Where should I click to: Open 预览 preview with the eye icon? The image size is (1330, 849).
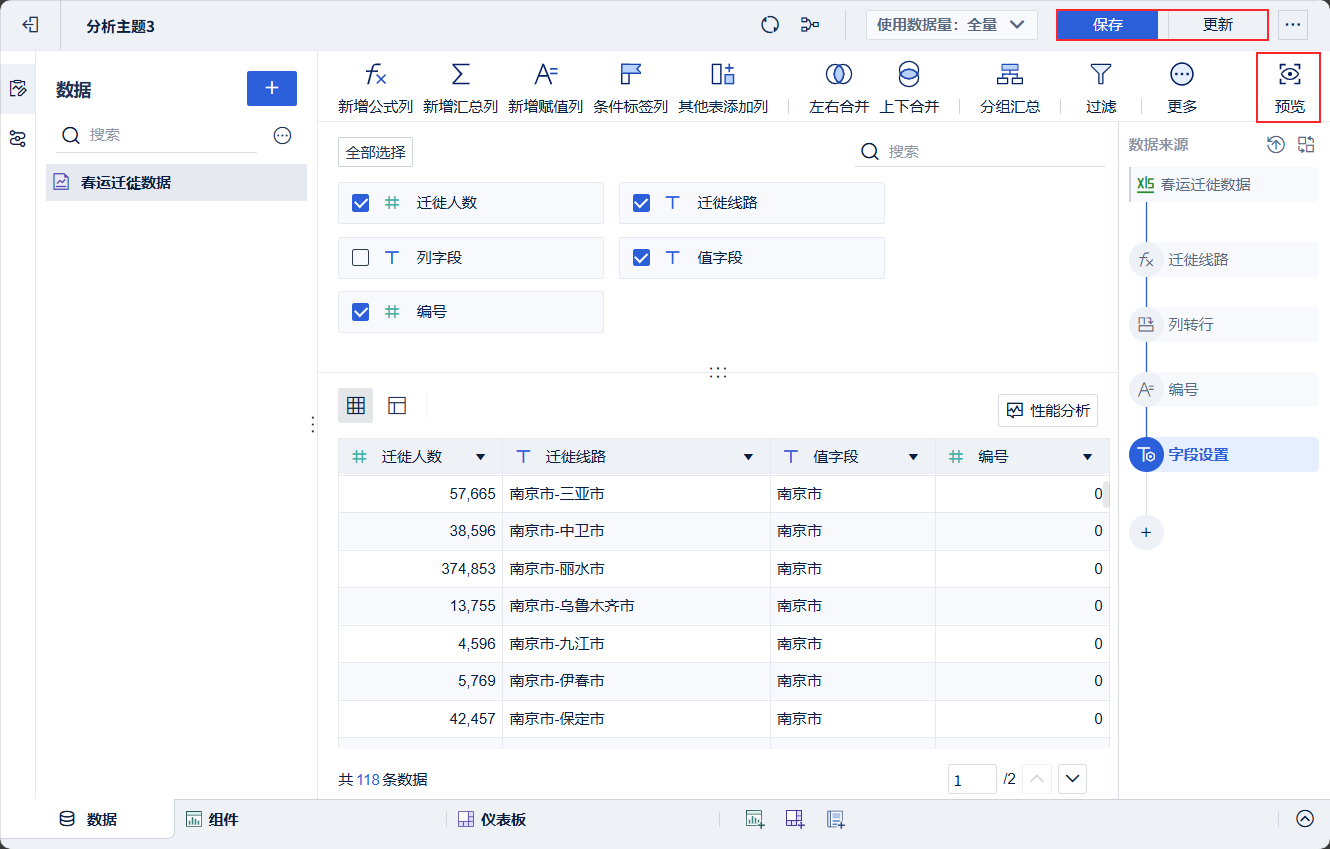coord(1289,75)
